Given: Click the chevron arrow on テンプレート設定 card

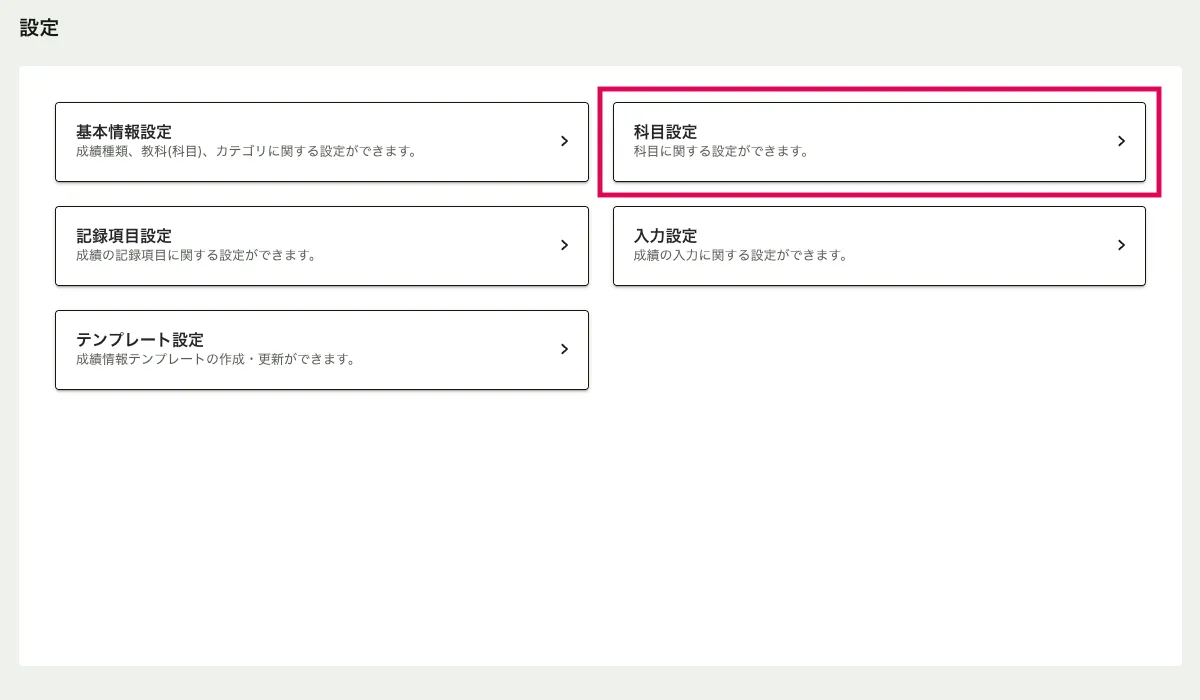Looking at the screenshot, I should pos(564,349).
